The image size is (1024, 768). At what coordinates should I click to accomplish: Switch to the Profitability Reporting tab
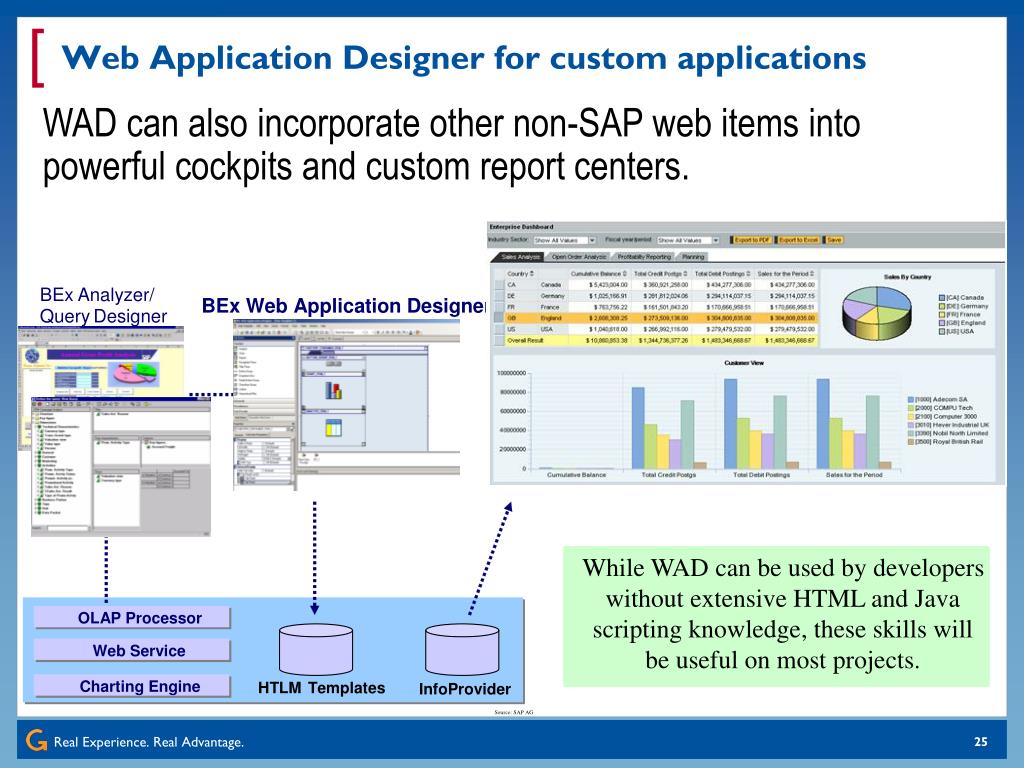pos(644,257)
